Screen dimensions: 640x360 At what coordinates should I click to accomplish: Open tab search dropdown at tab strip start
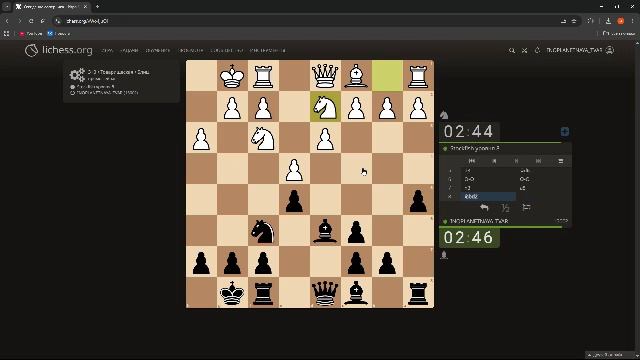[6, 7]
